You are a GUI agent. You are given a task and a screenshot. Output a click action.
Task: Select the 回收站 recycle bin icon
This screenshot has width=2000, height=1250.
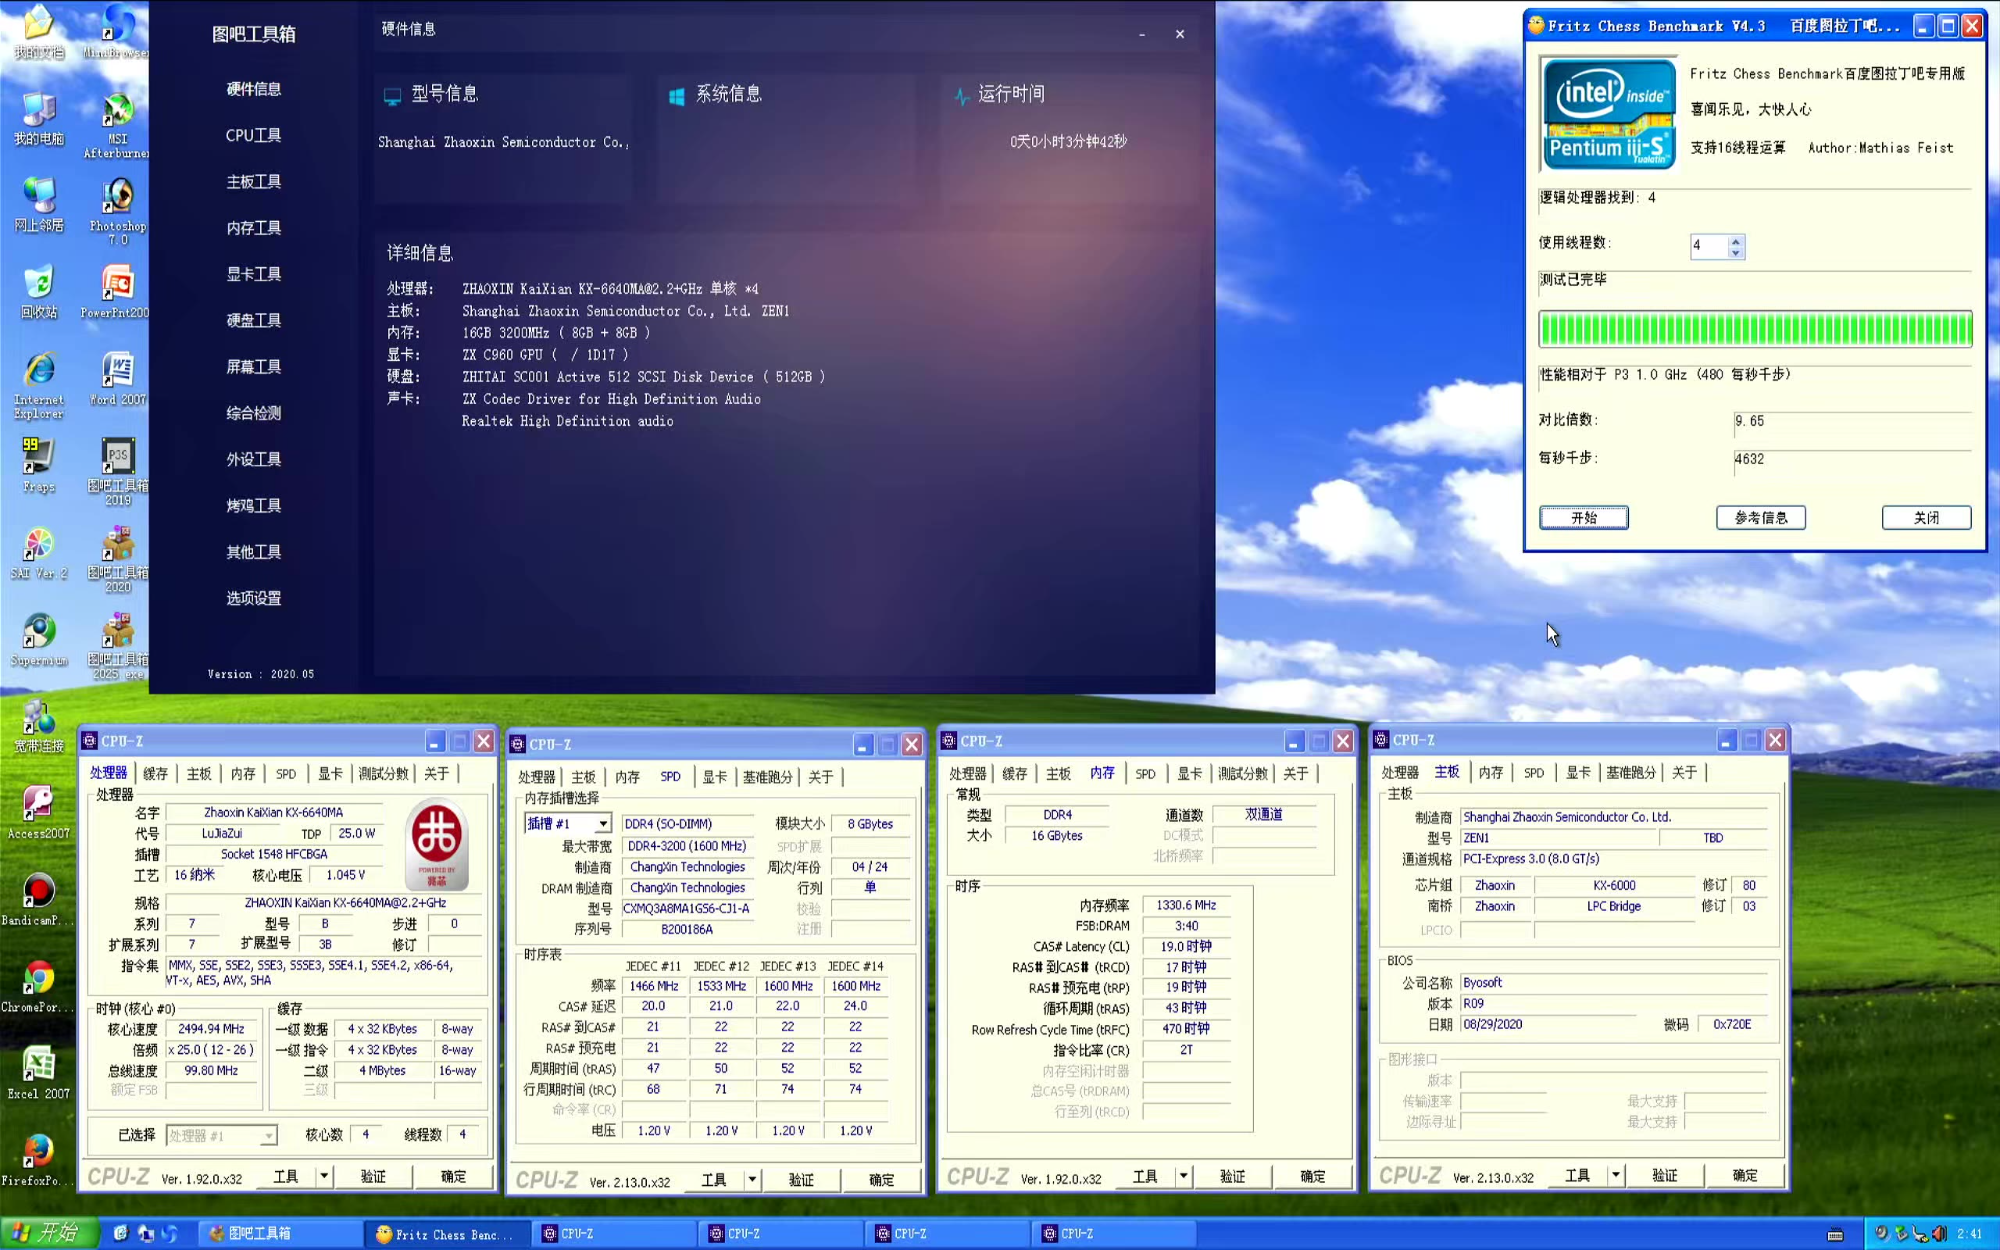39,292
